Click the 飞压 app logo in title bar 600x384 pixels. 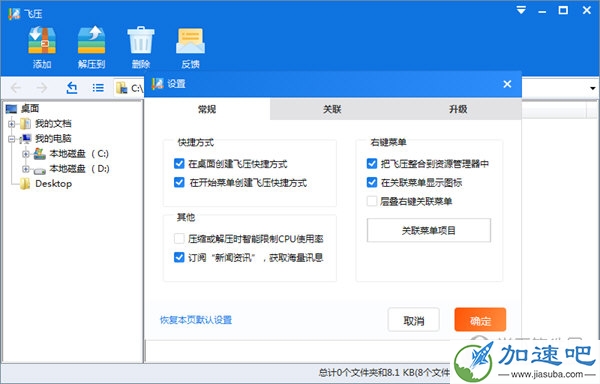(x=14, y=13)
